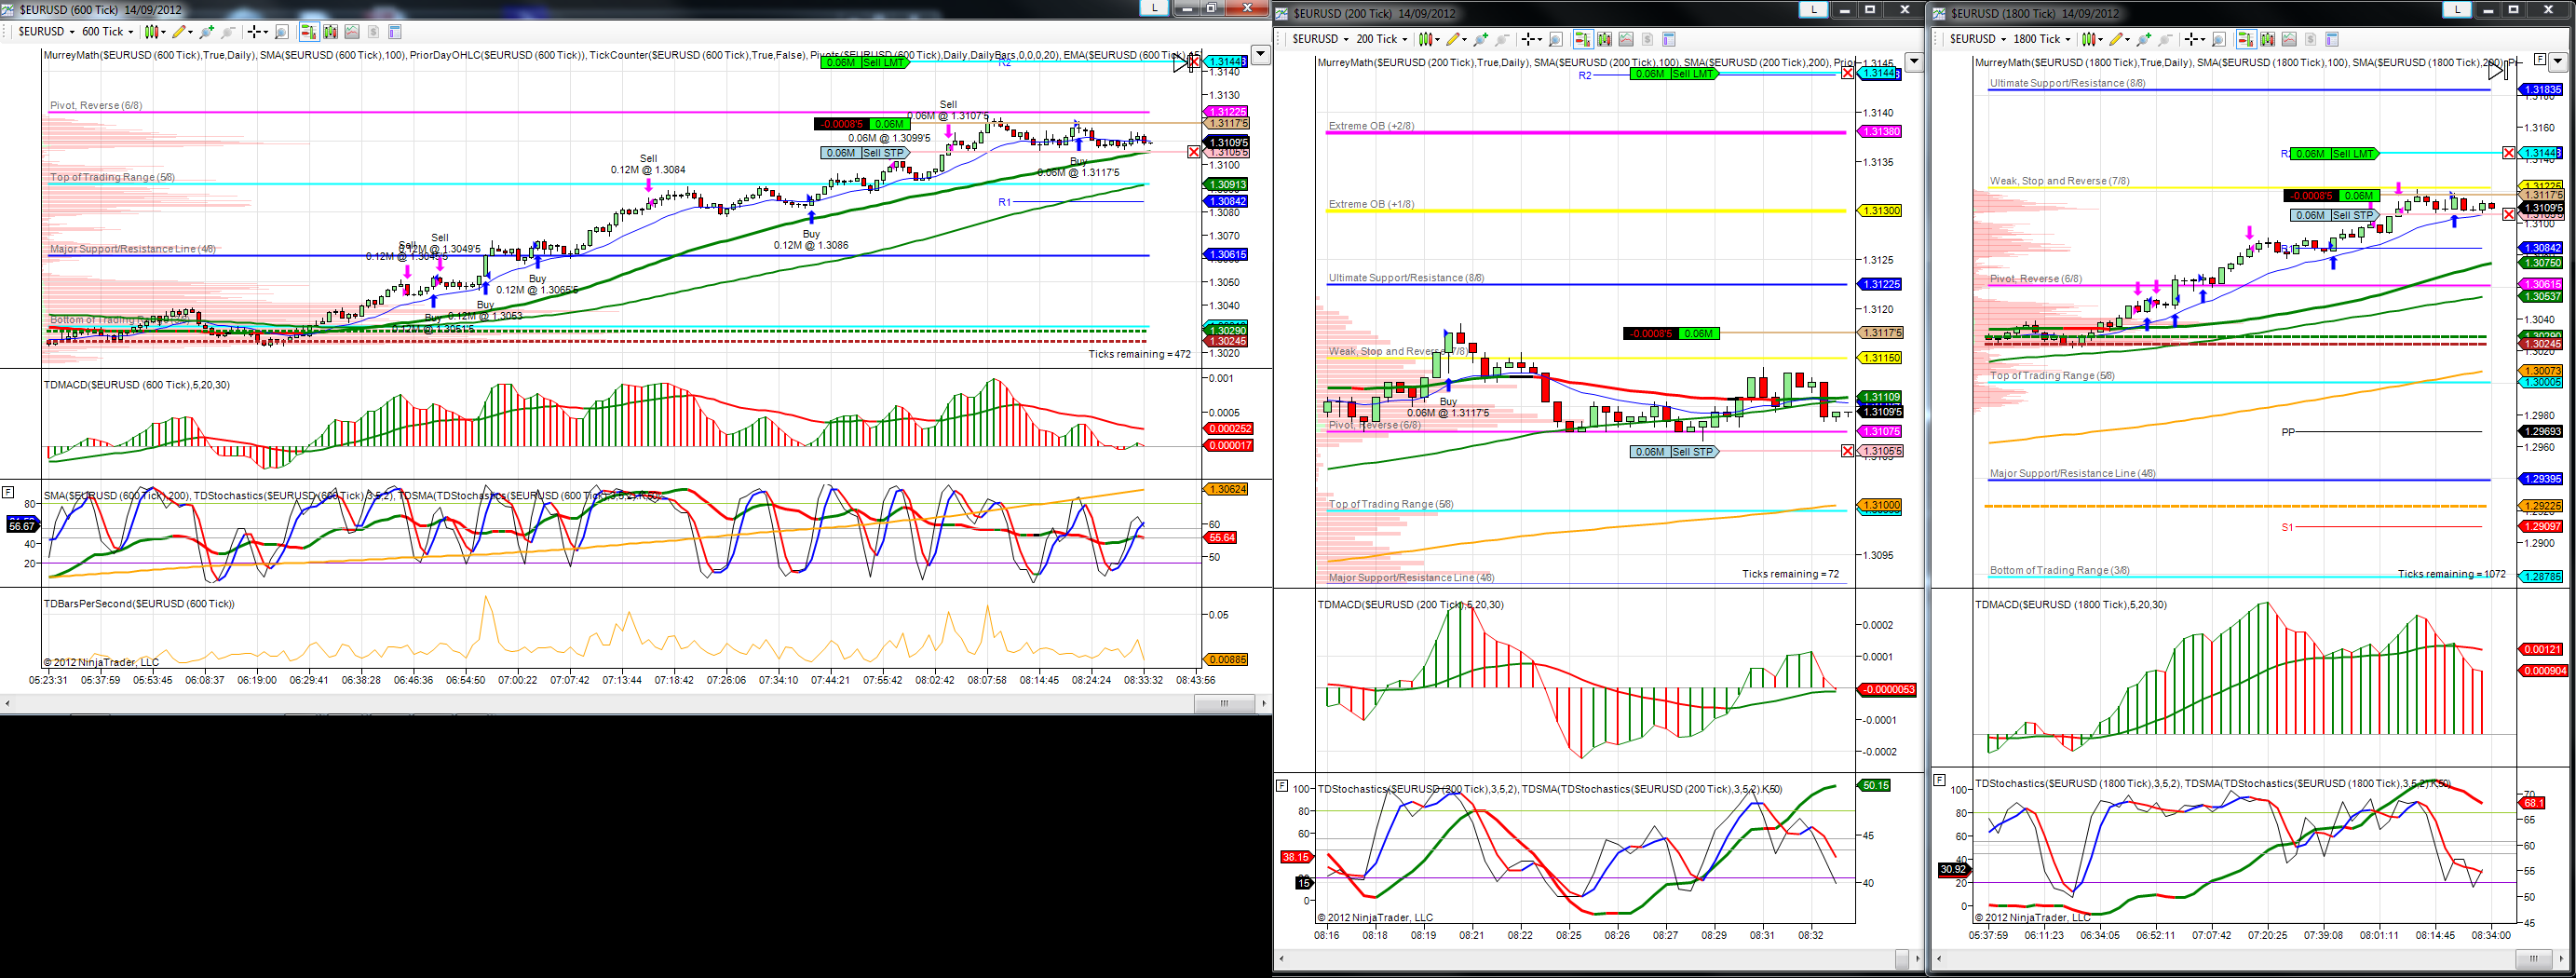This screenshot has height=978, width=2576.
Task: Open $EURUSD instrument dropdown in 600 Tick window
Action: 47,32
